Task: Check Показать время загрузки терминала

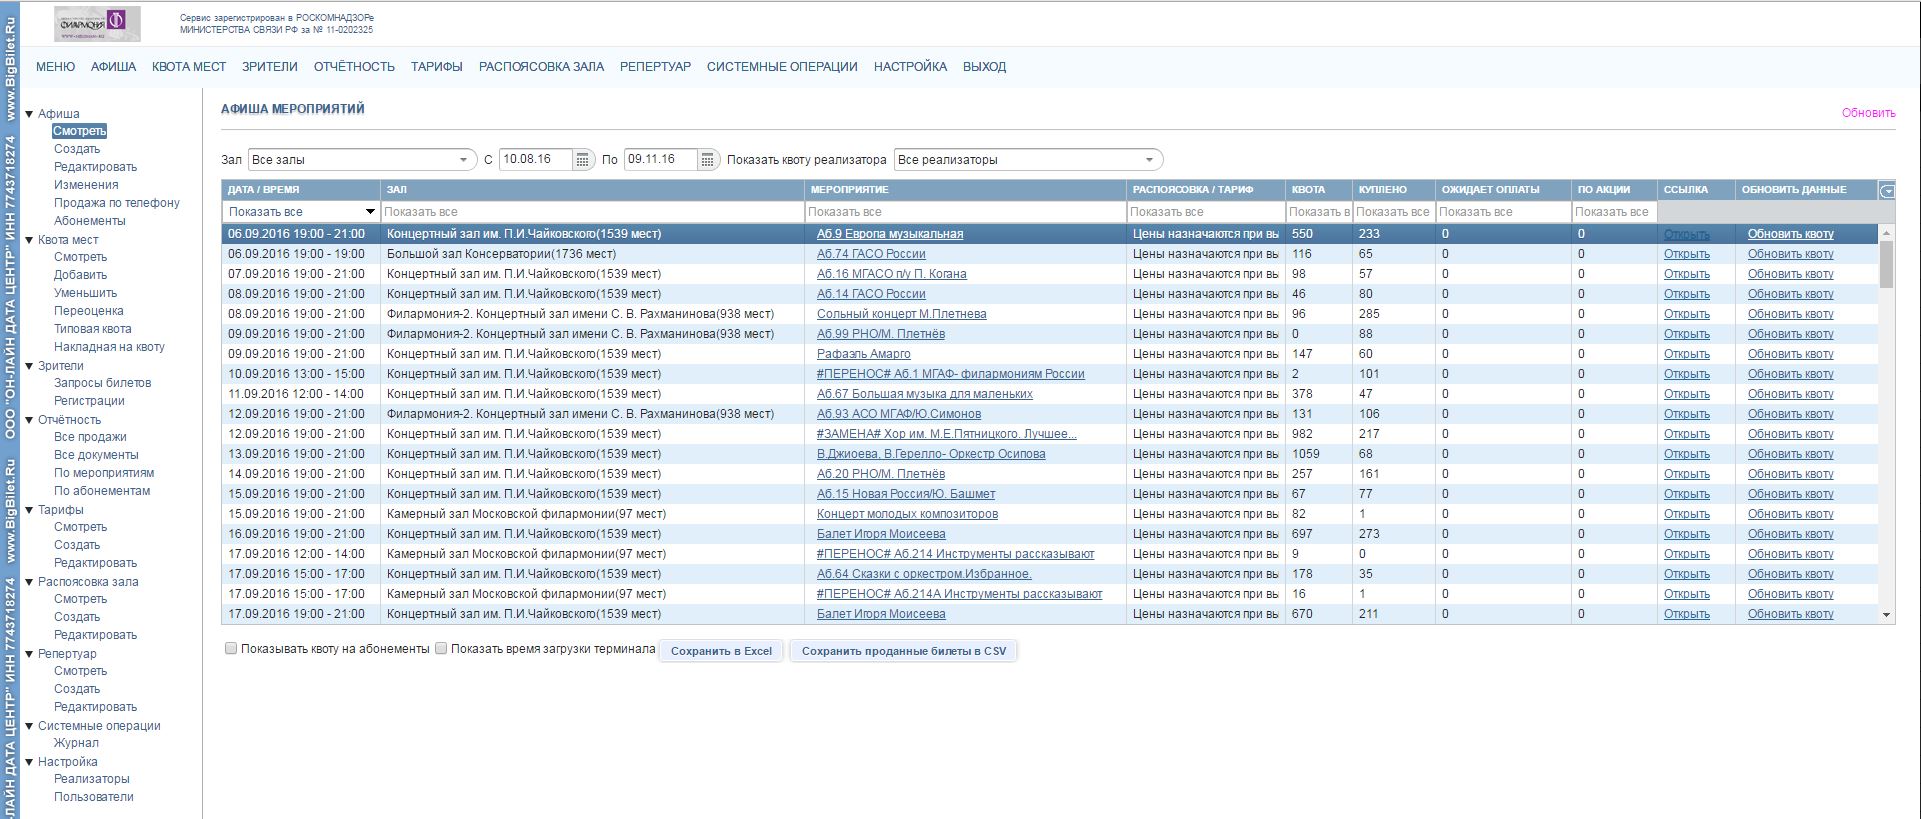Action: coord(441,649)
